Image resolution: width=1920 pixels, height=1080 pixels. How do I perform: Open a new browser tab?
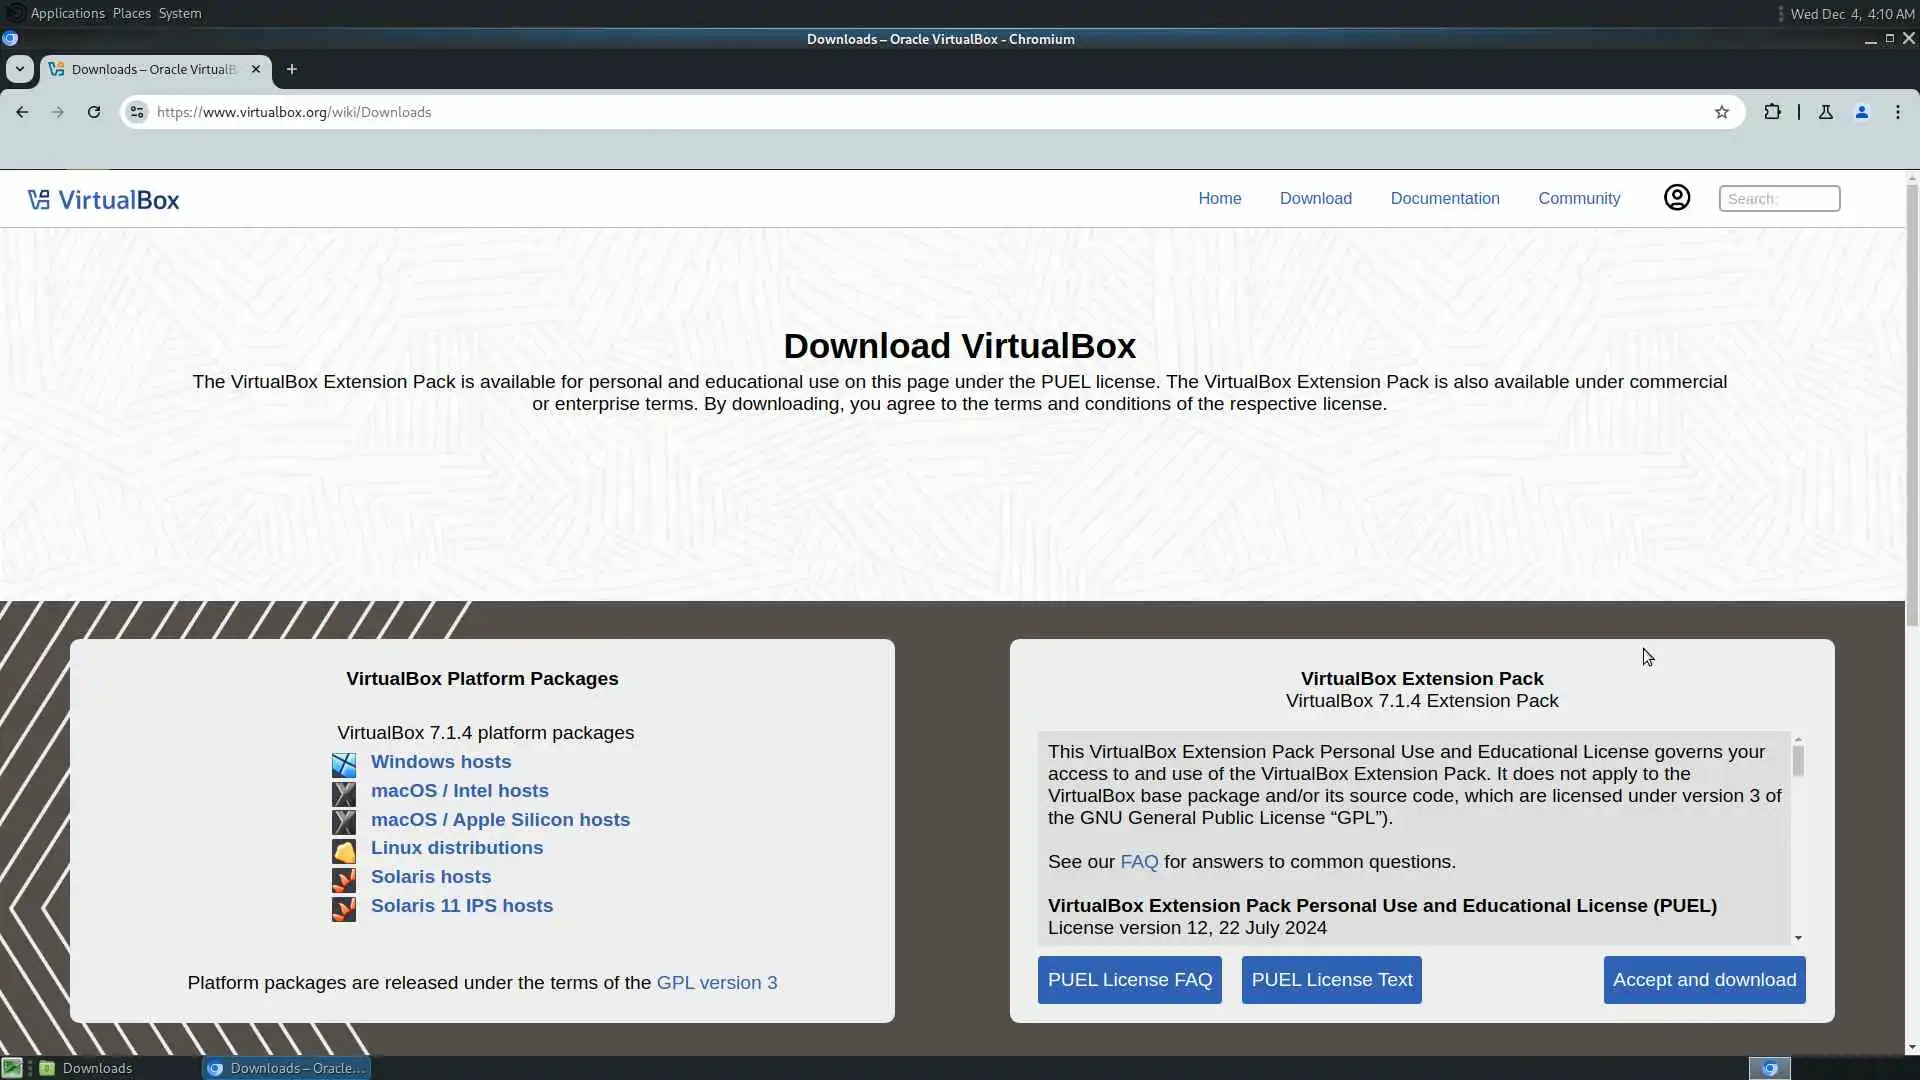(x=291, y=69)
